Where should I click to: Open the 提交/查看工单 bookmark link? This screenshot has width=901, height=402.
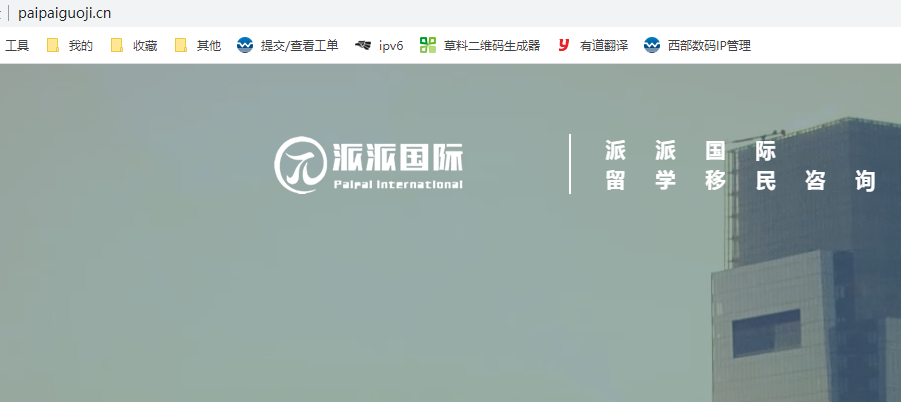(299, 45)
